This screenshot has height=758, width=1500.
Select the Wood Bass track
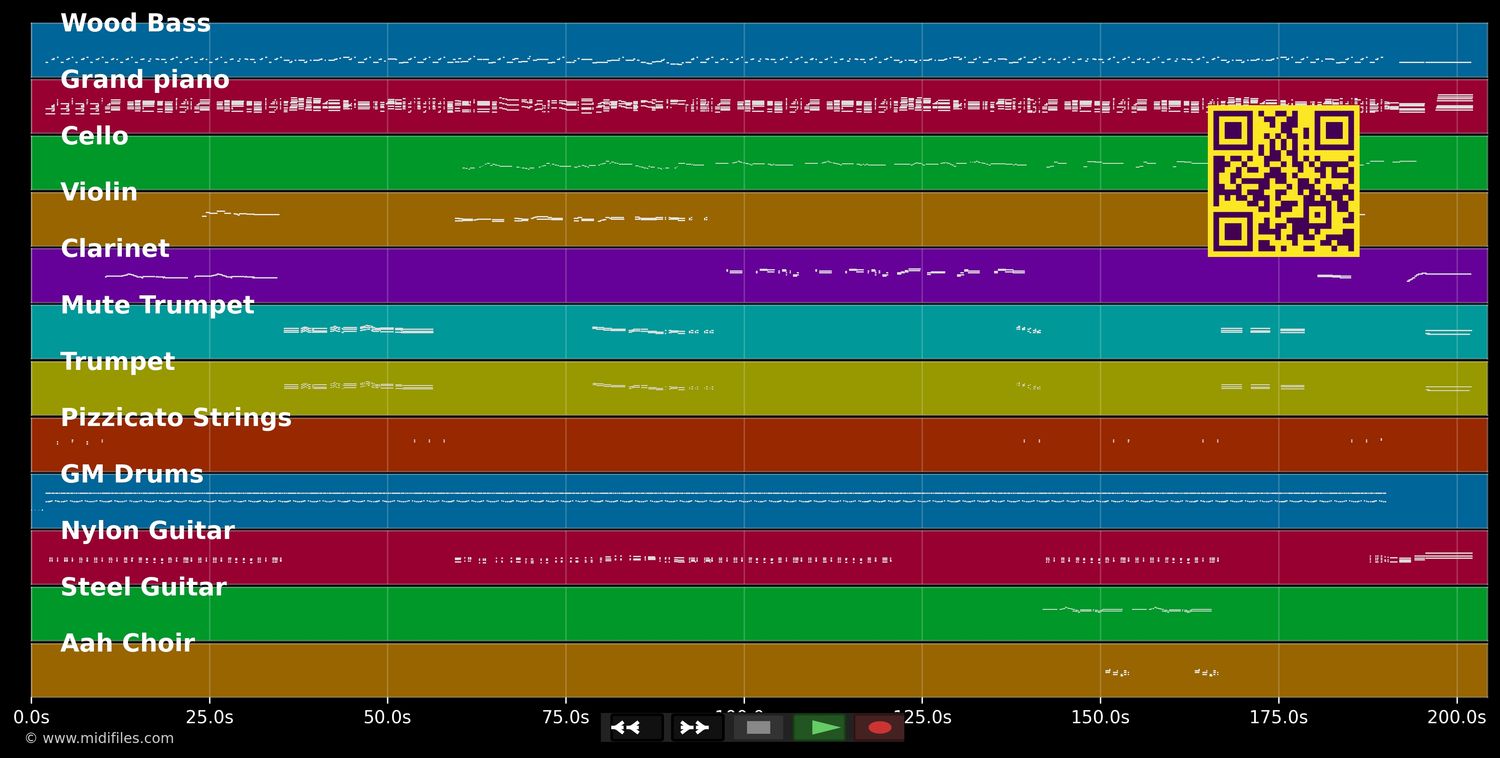coord(136,23)
